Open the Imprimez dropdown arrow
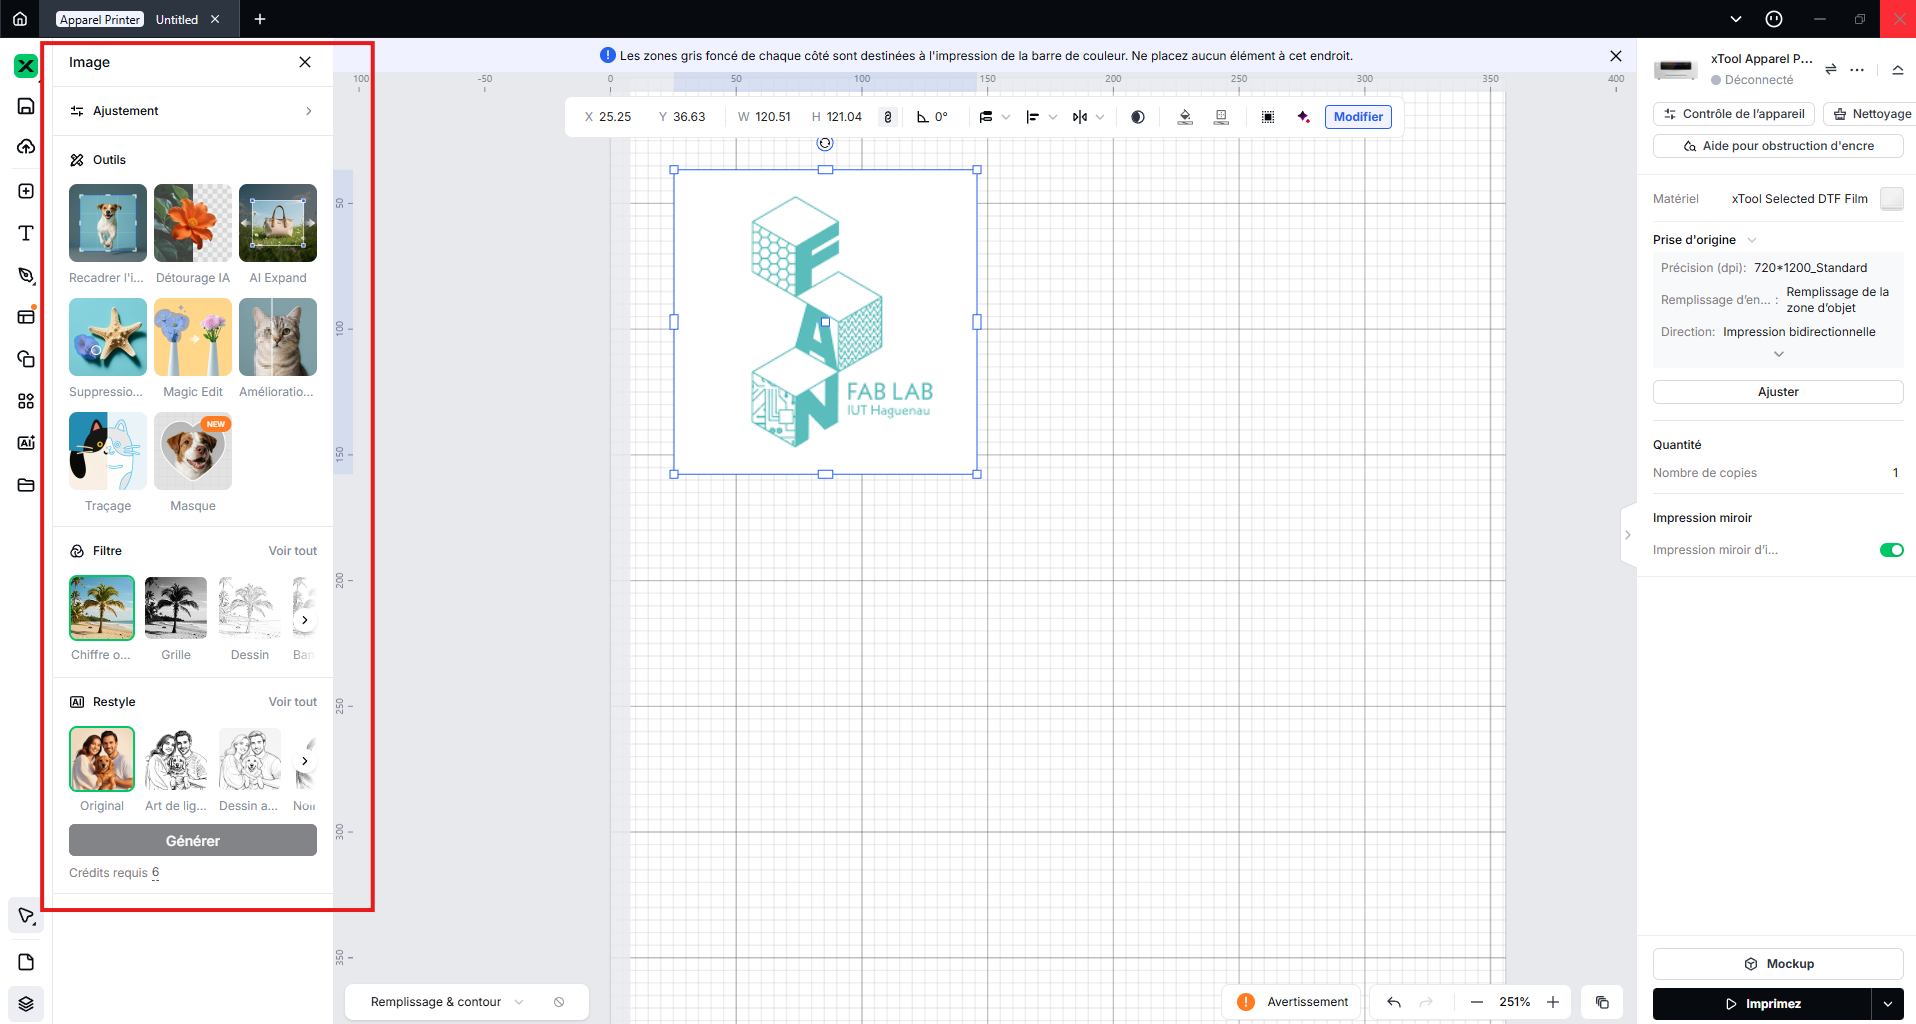Viewport: 1916px width, 1024px height. [1888, 1004]
